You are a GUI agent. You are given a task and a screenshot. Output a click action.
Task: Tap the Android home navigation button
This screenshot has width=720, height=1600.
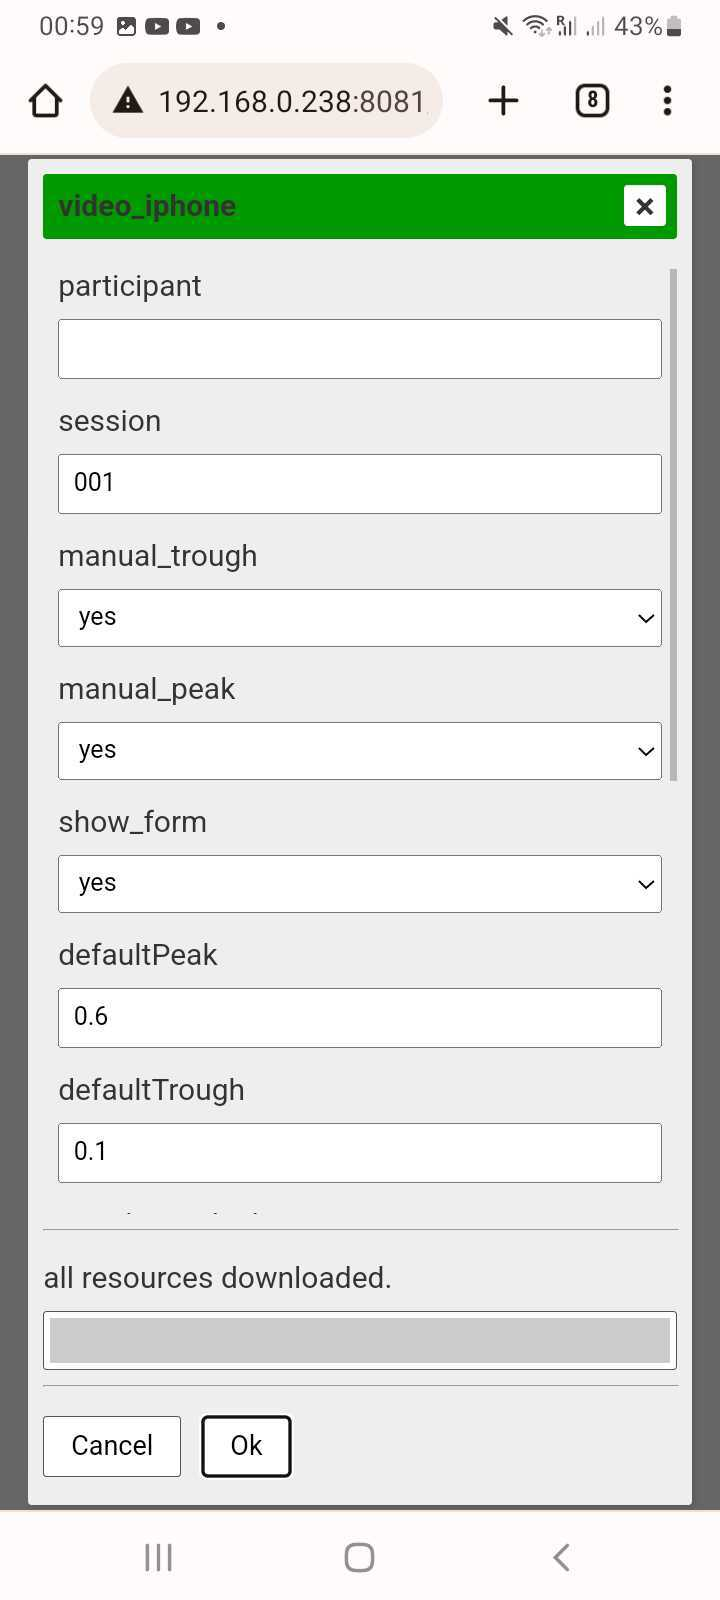click(359, 1557)
